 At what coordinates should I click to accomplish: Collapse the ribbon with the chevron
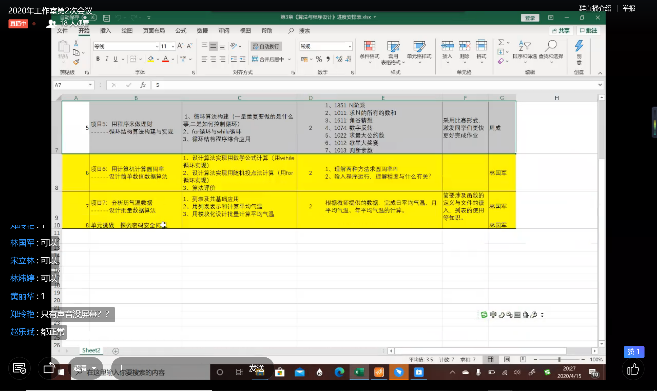(x=600, y=73)
